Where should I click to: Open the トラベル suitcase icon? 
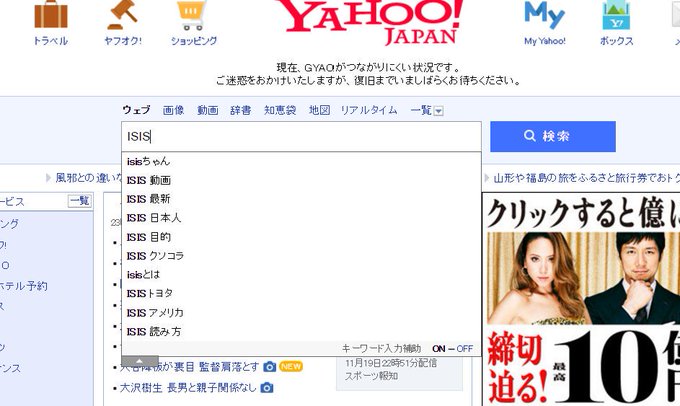coord(51,15)
